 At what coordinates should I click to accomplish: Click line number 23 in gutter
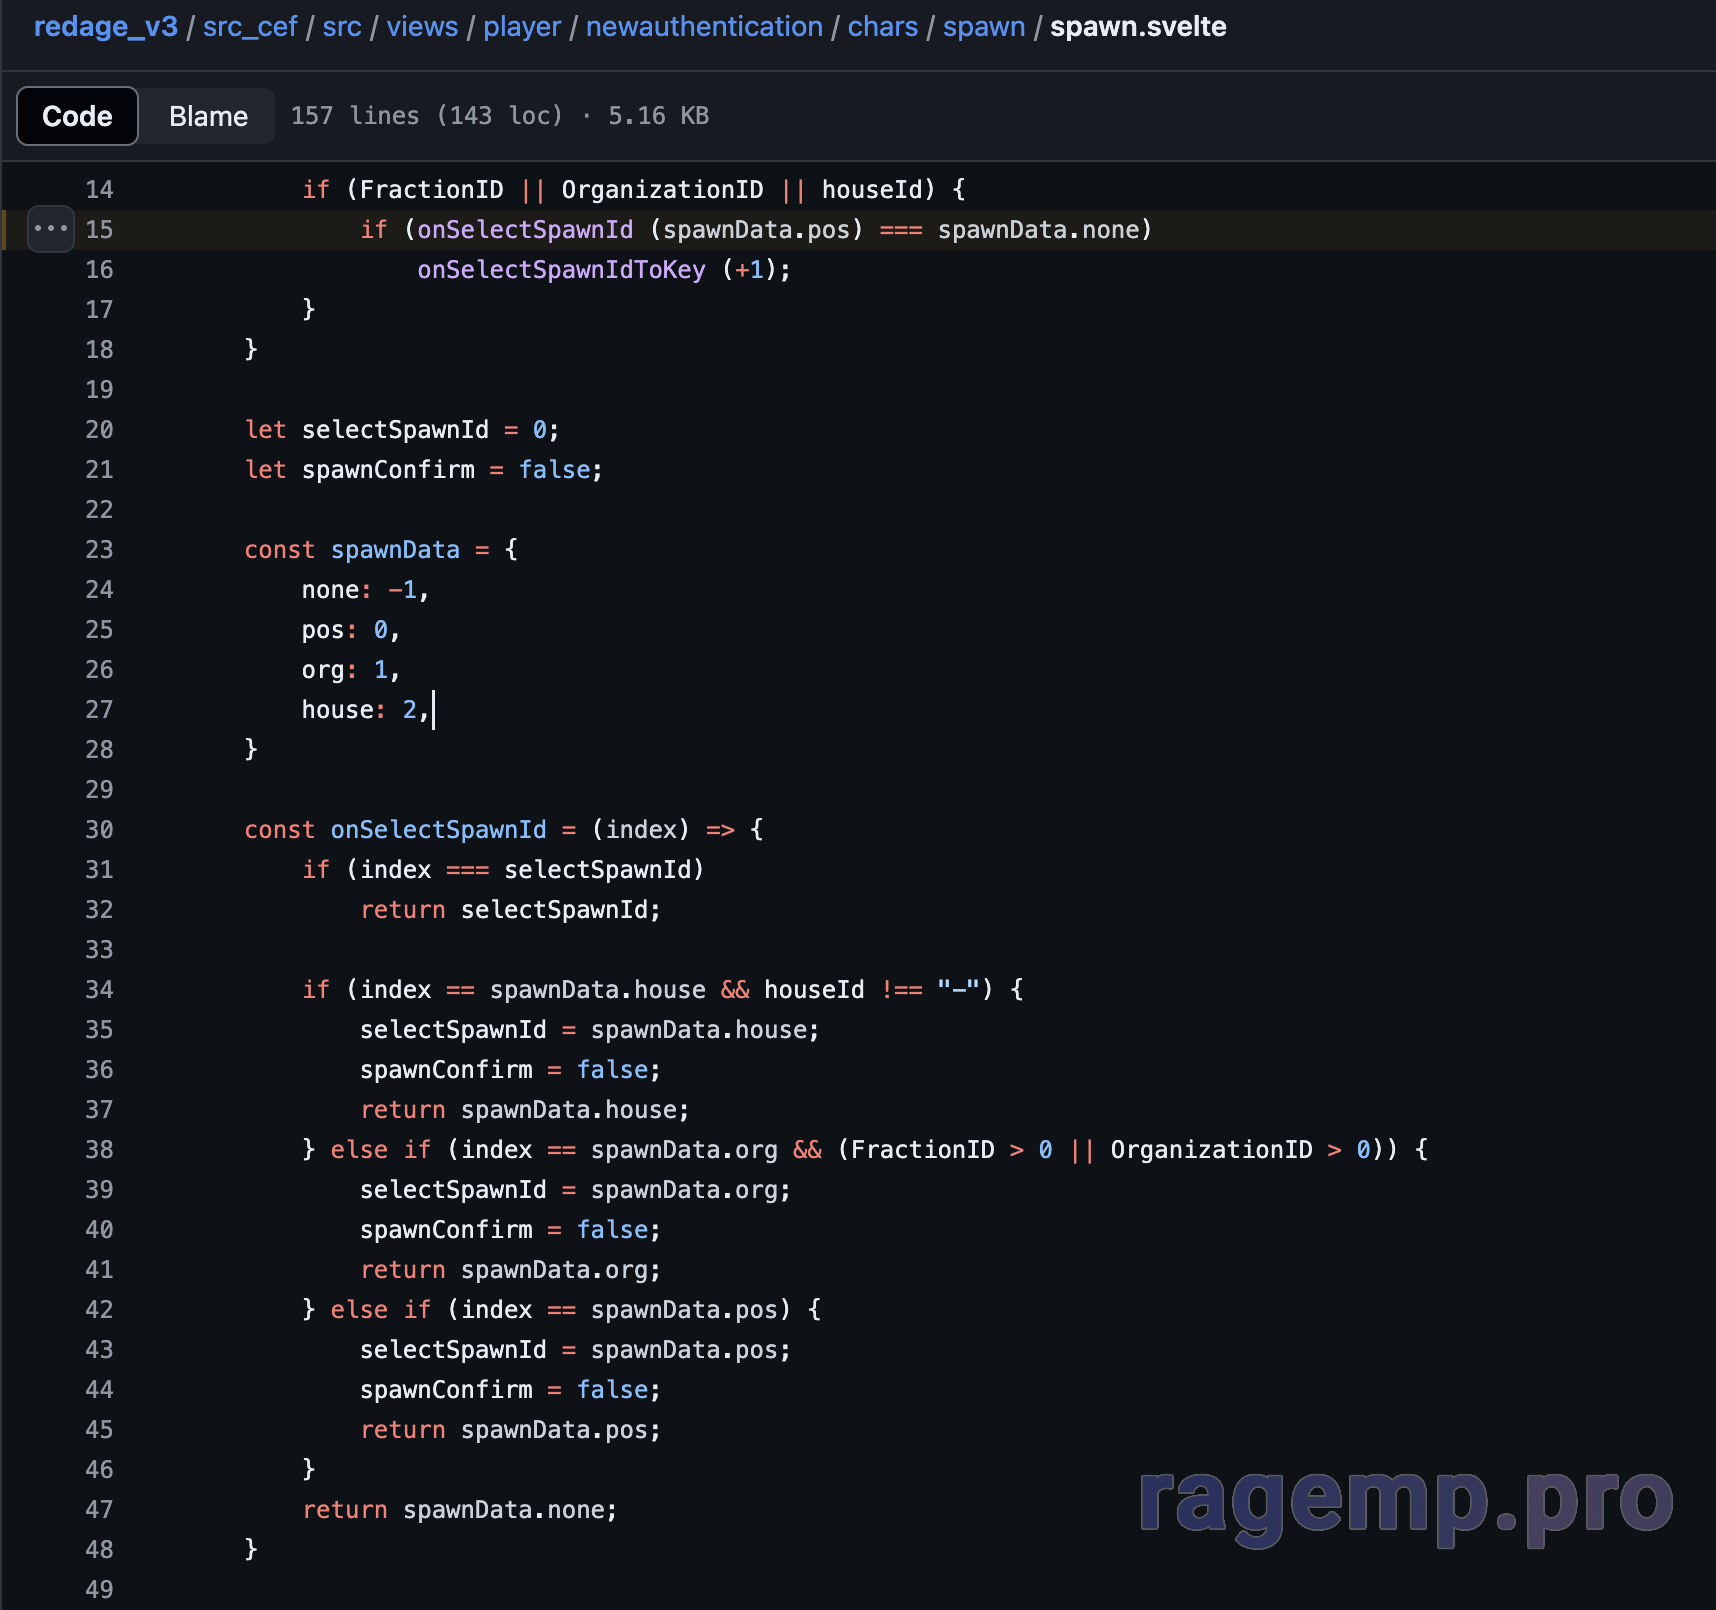click(x=99, y=550)
